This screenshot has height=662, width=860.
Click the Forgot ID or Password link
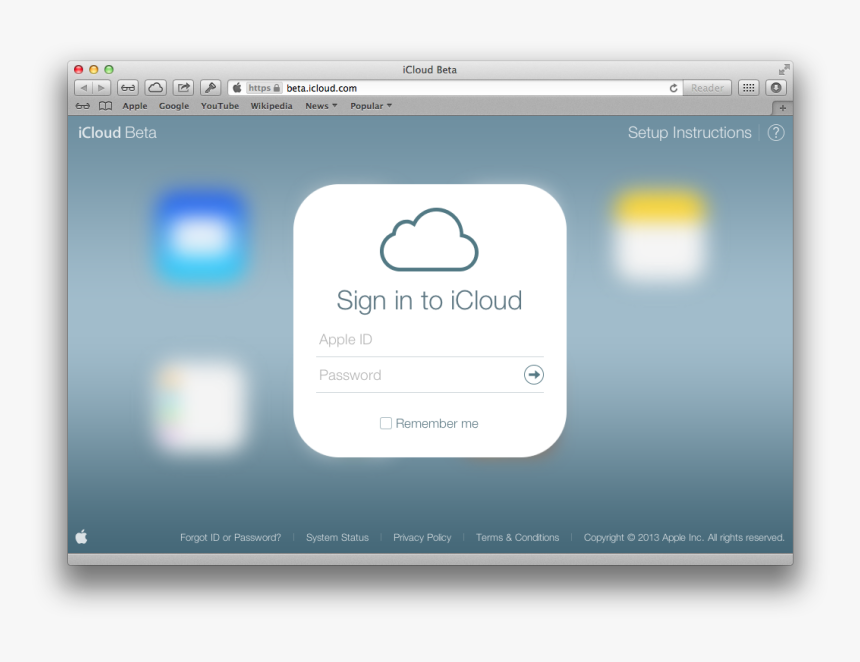click(x=231, y=537)
